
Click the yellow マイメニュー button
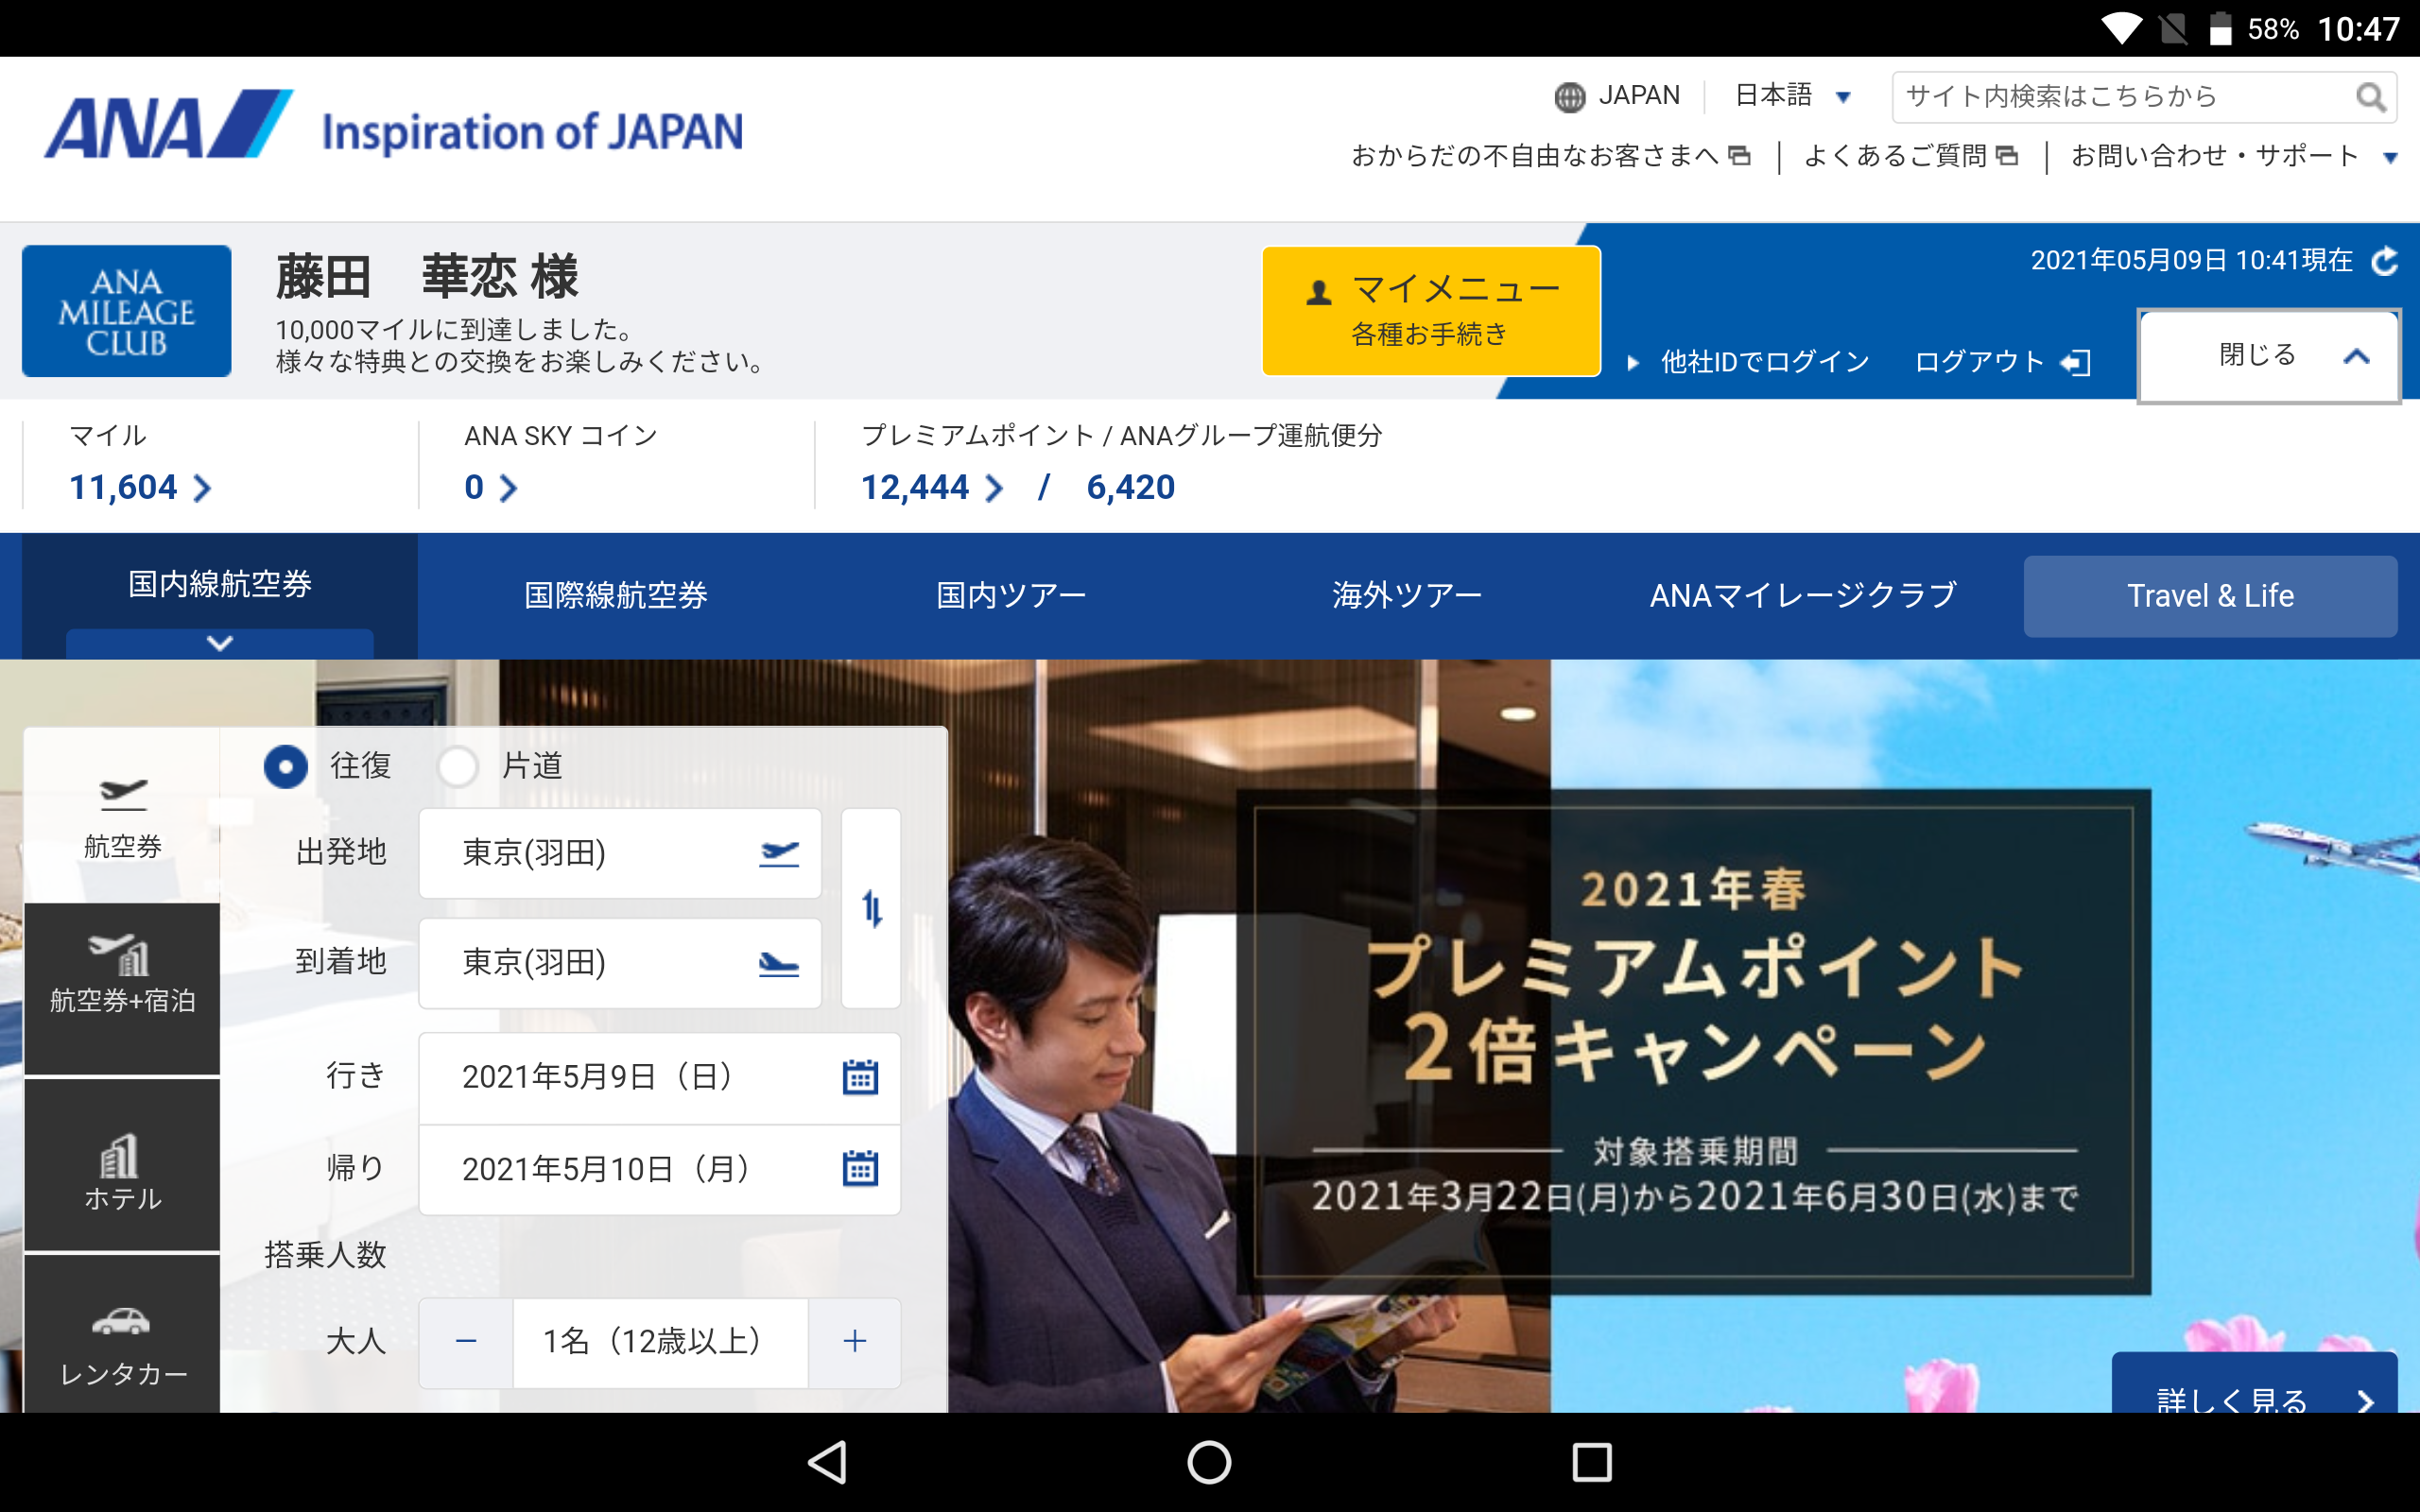tap(1430, 310)
